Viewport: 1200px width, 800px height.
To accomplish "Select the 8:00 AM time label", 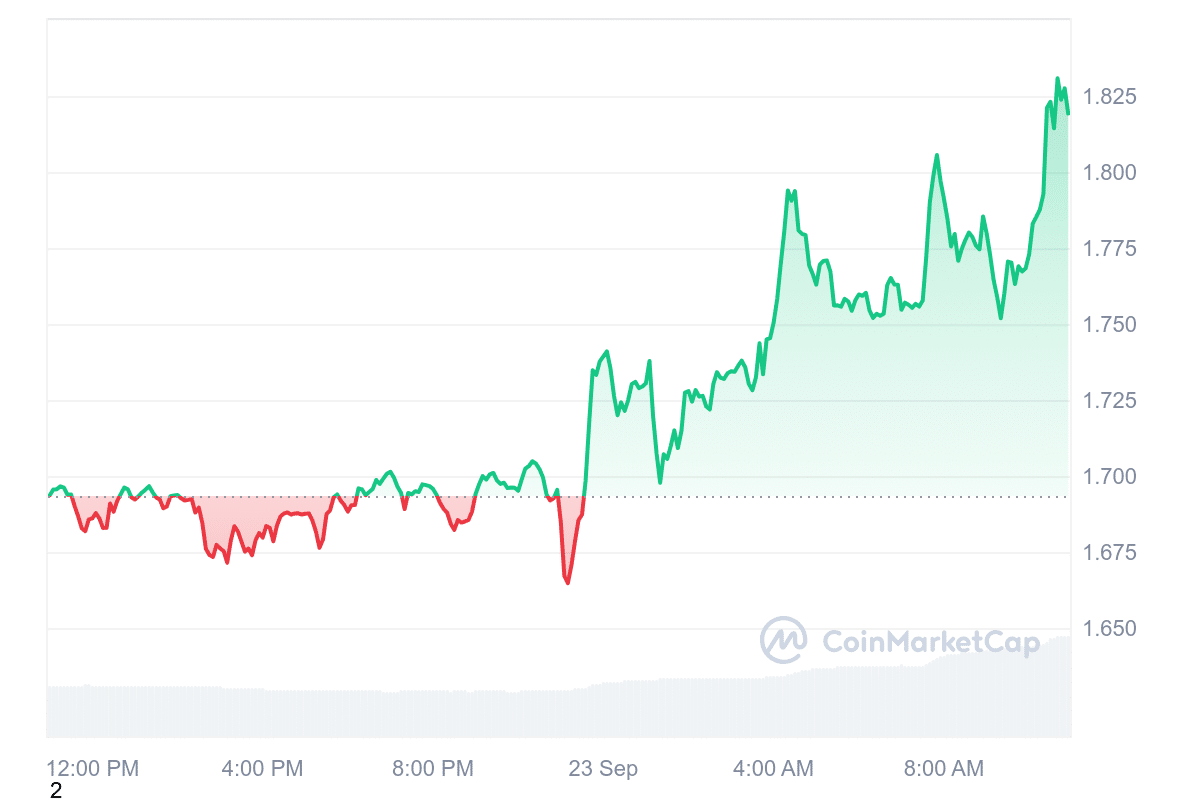I will pyautogui.click(x=944, y=769).
